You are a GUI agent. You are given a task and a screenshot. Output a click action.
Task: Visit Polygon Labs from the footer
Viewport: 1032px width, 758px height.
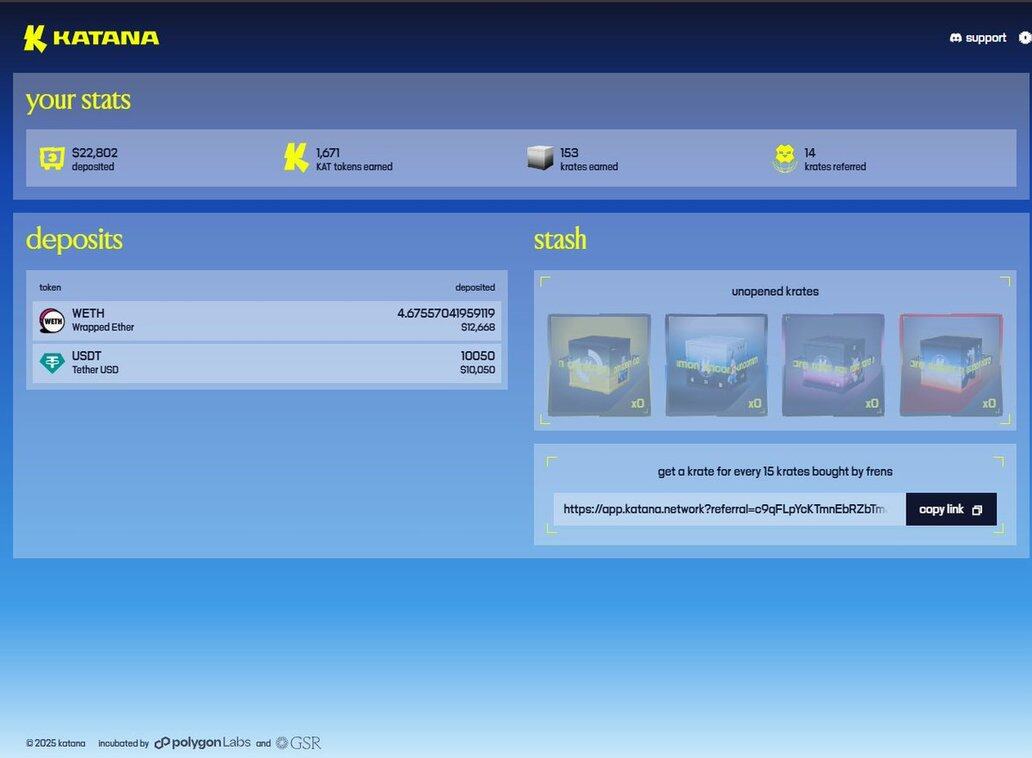tap(202, 743)
